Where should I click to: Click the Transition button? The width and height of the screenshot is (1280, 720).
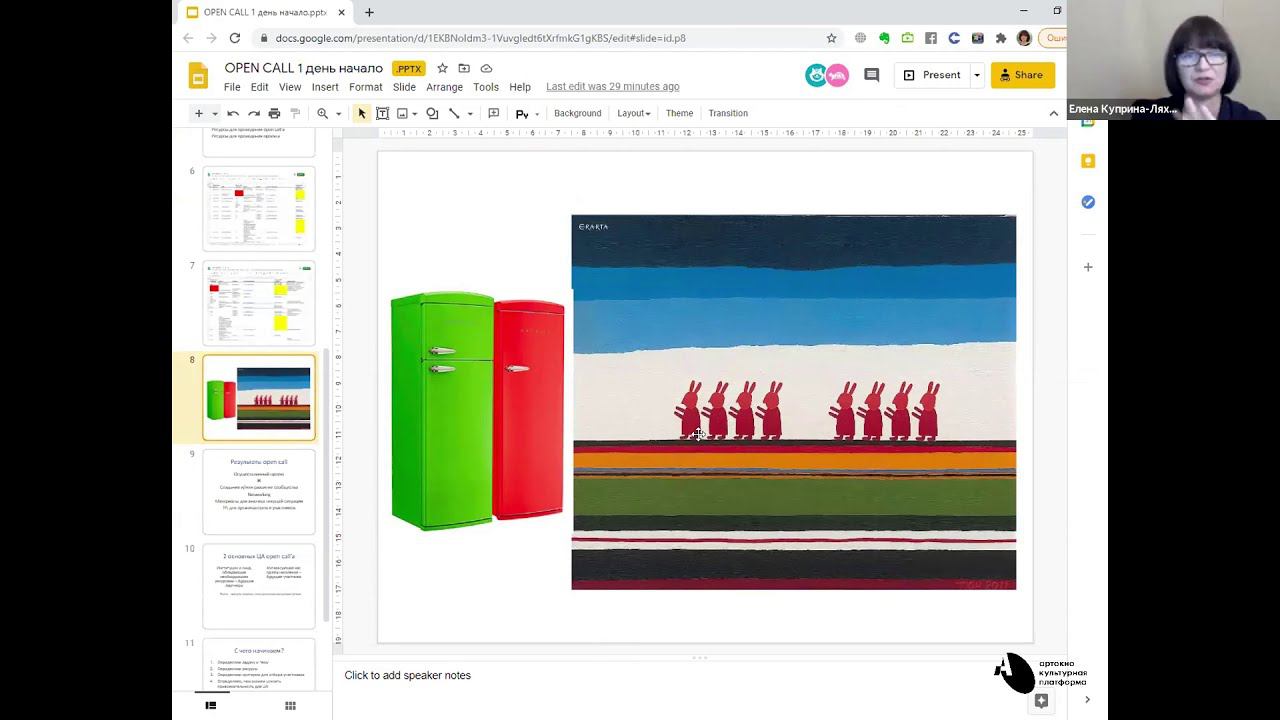tap(728, 114)
